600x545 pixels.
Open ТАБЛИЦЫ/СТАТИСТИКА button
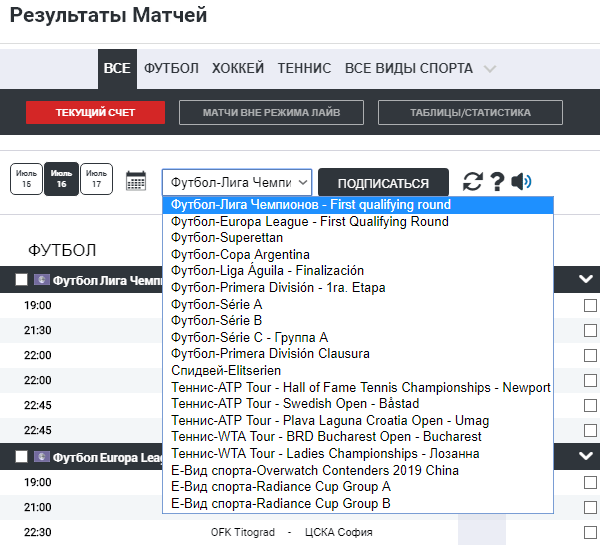tap(470, 113)
